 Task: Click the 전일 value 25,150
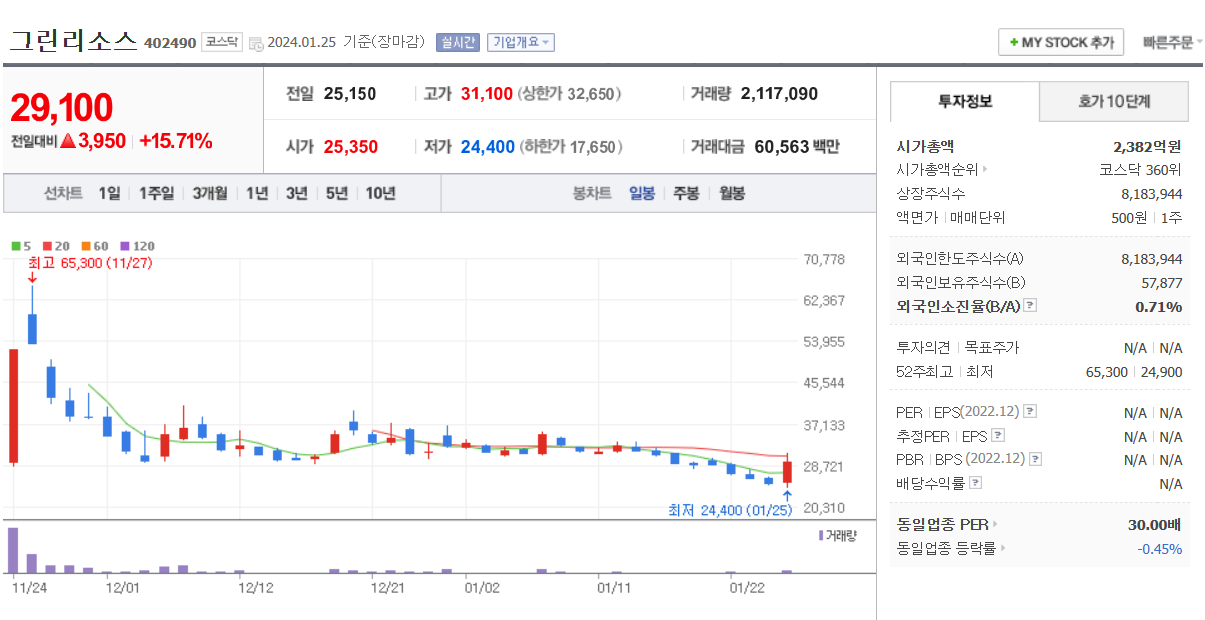click(x=350, y=94)
